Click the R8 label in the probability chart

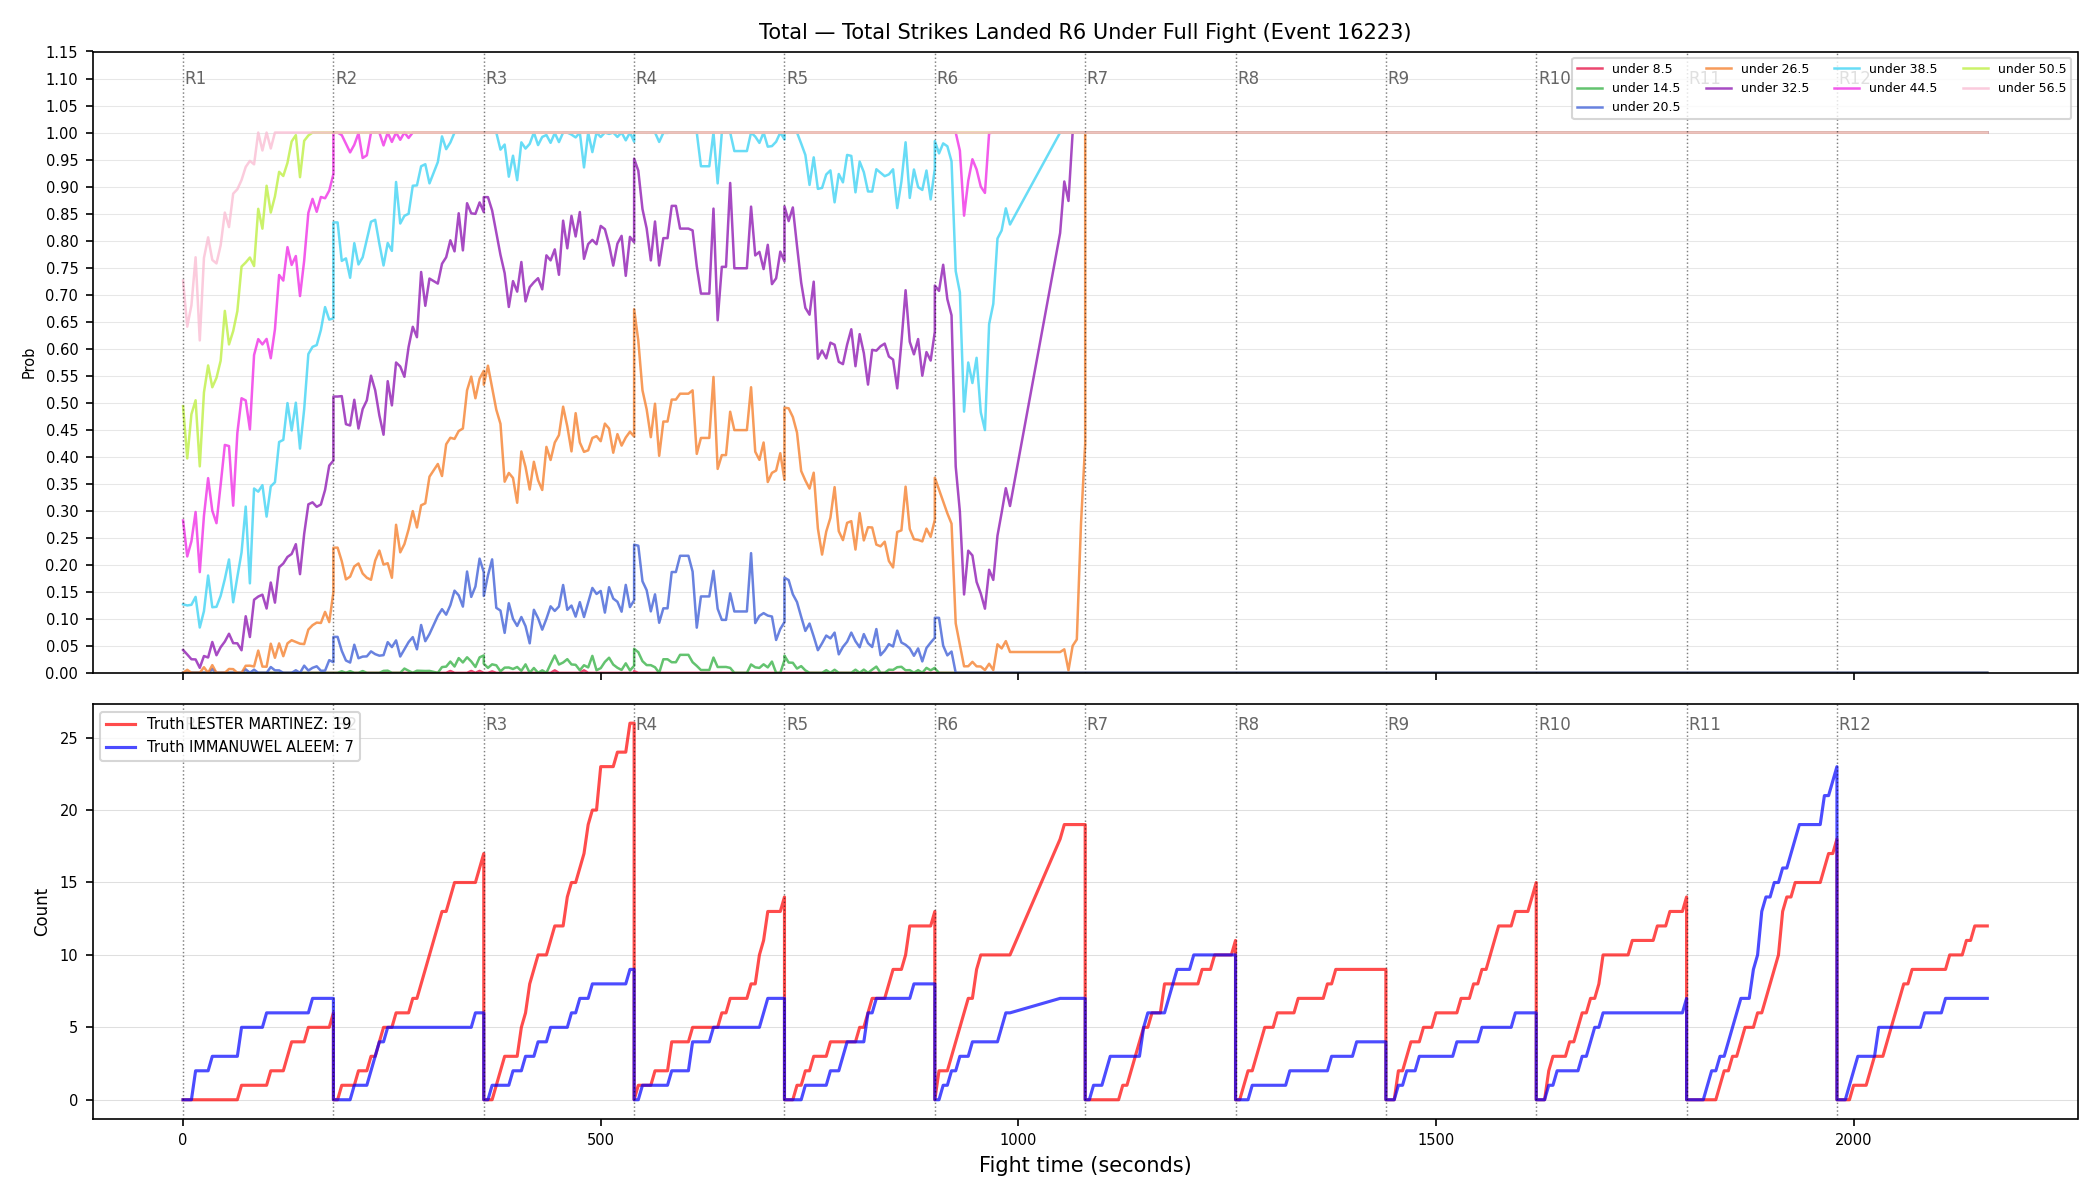click(1248, 78)
